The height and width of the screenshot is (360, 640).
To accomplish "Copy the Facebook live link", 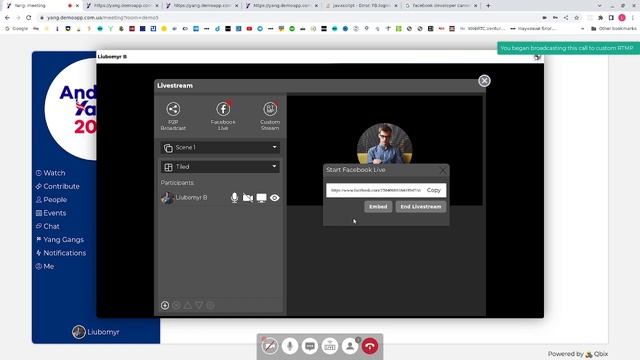I will click(x=433, y=190).
